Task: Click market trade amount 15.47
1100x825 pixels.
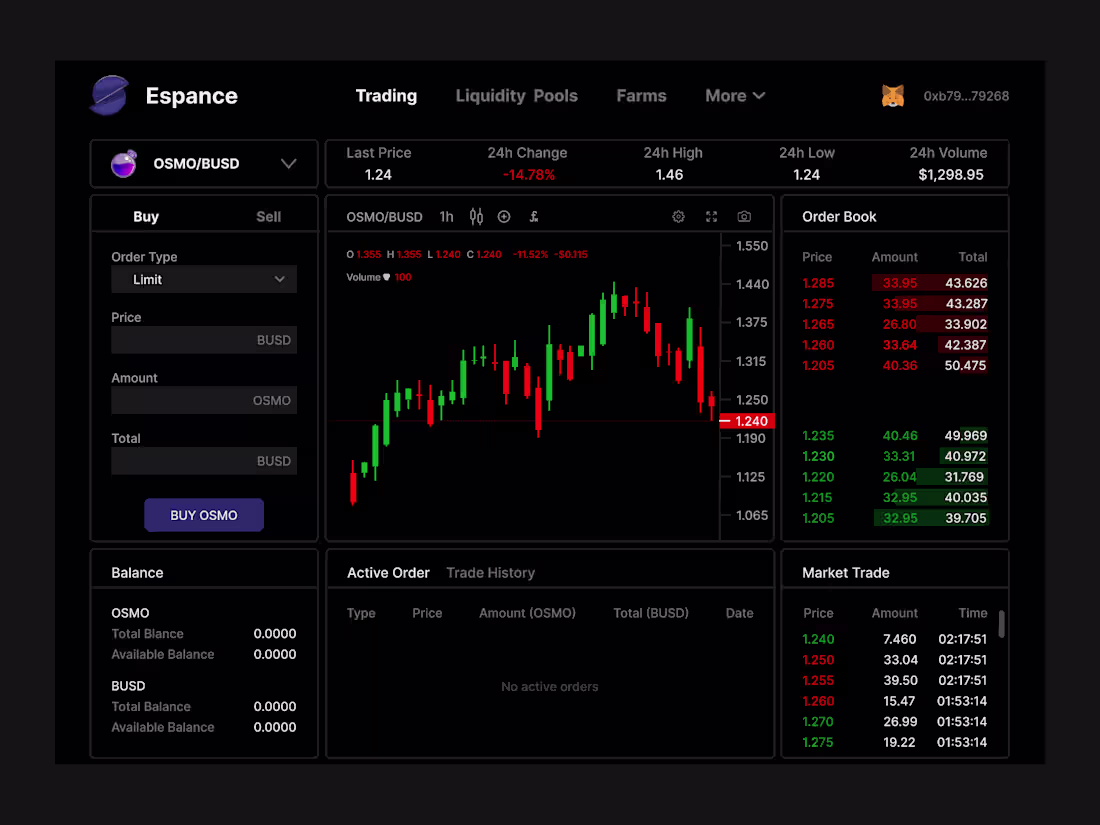Action: pyautogui.click(x=899, y=701)
